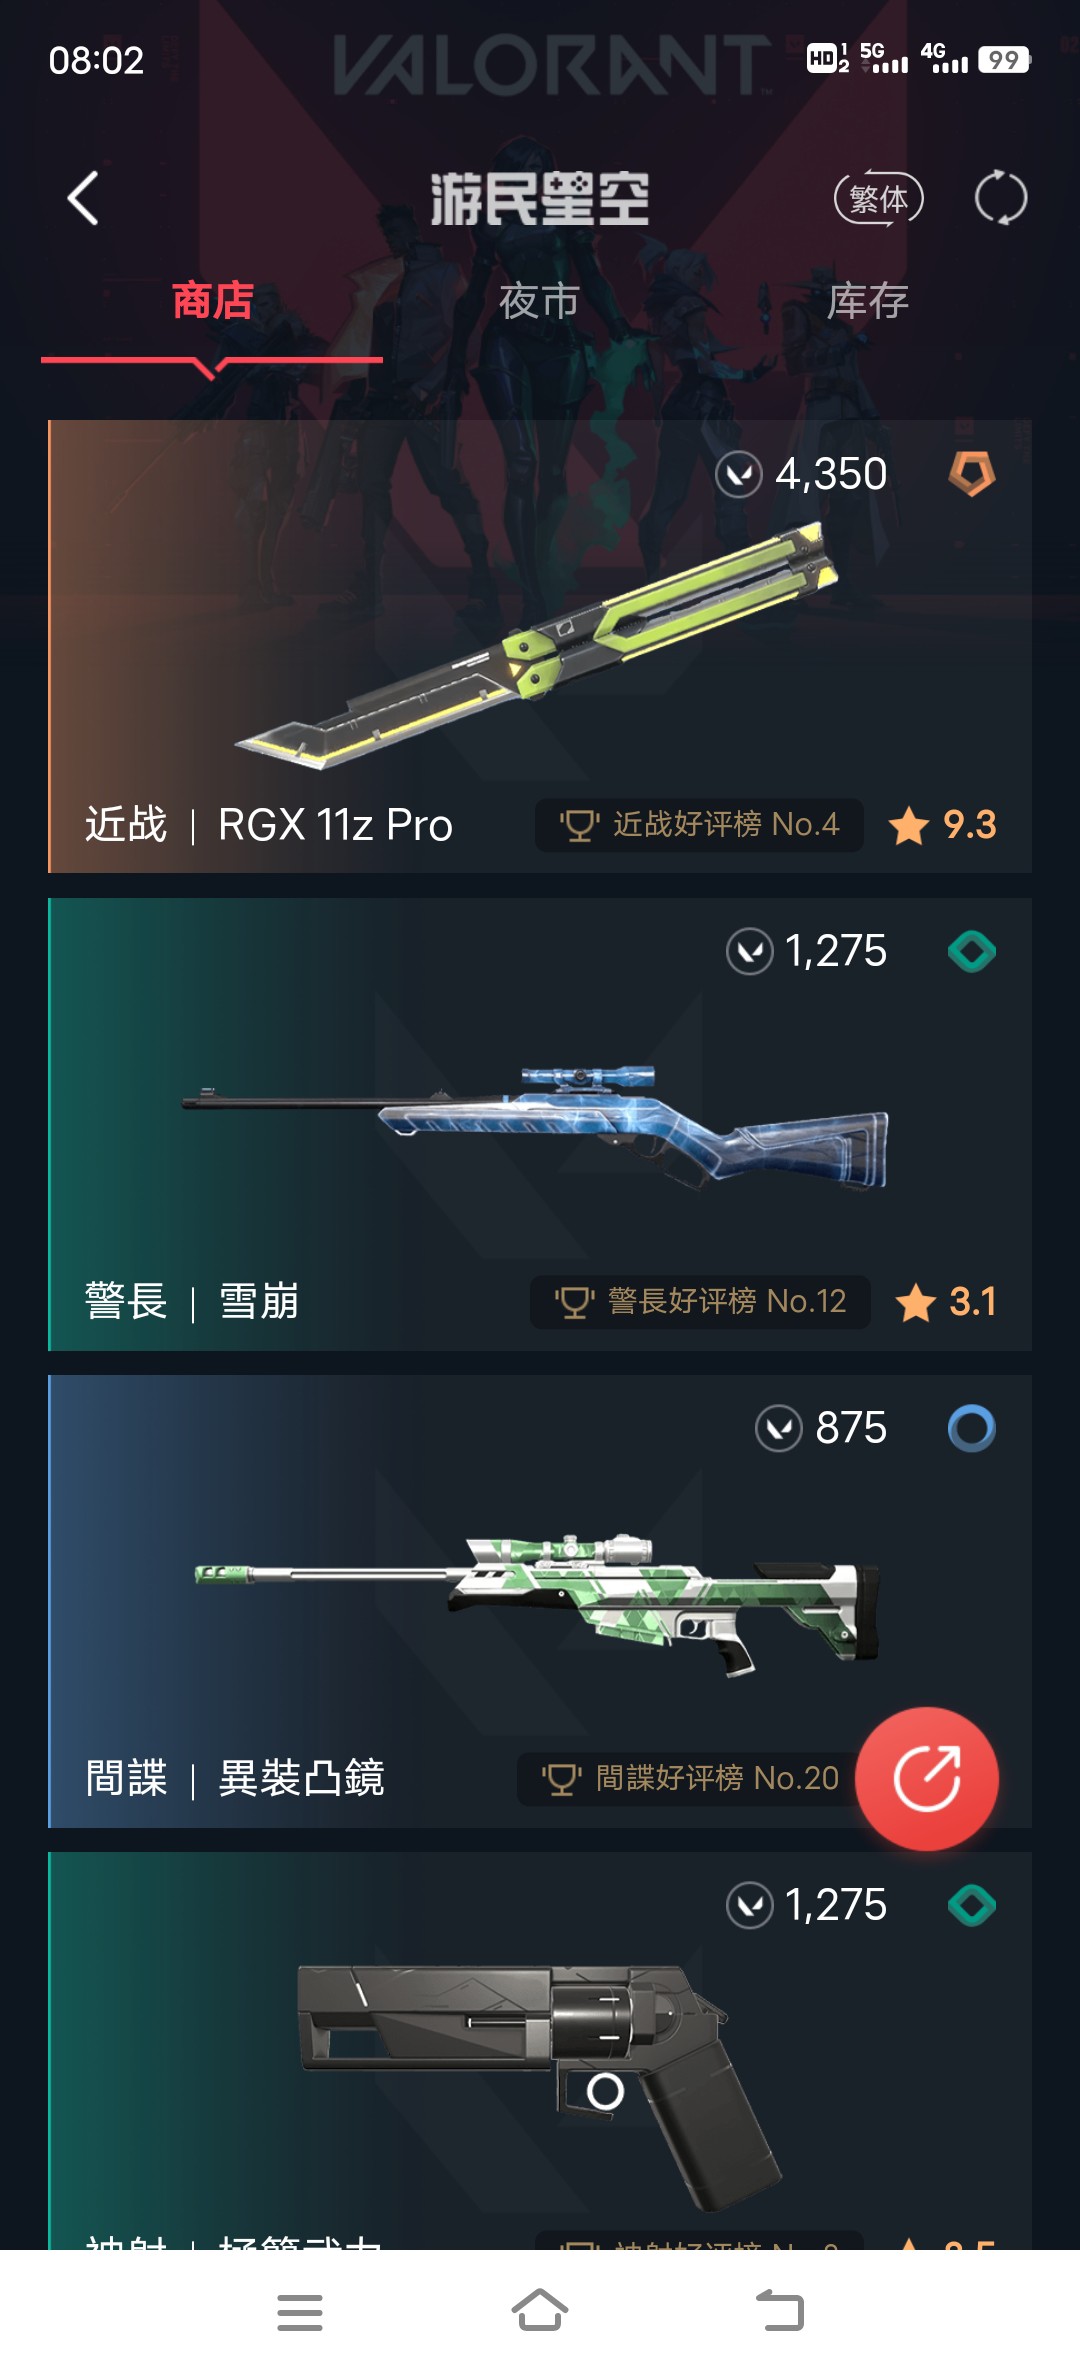The image size is (1080, 2376).
Task: Switch to the 夜市 tab
Action: [539, 301]
